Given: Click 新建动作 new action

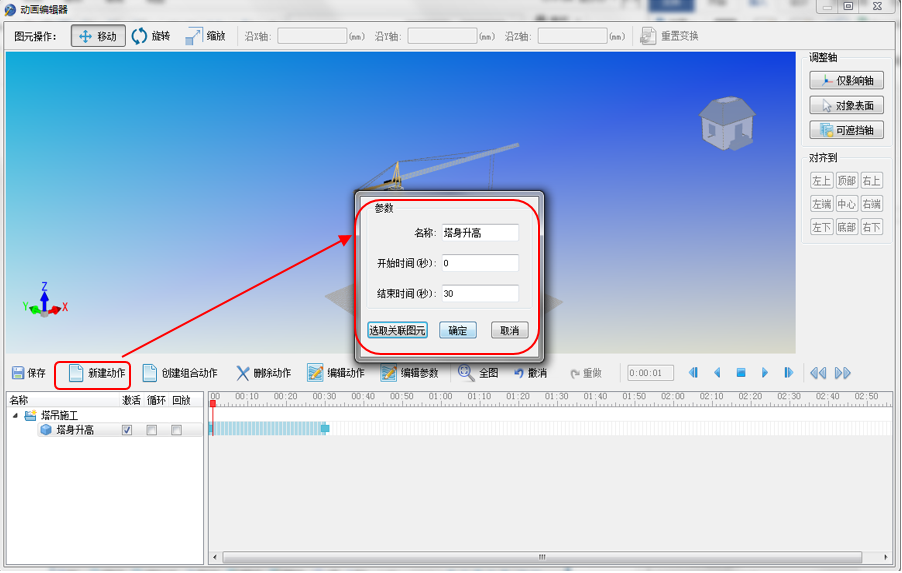Looking at the screenshot, I should pos(96,373).
